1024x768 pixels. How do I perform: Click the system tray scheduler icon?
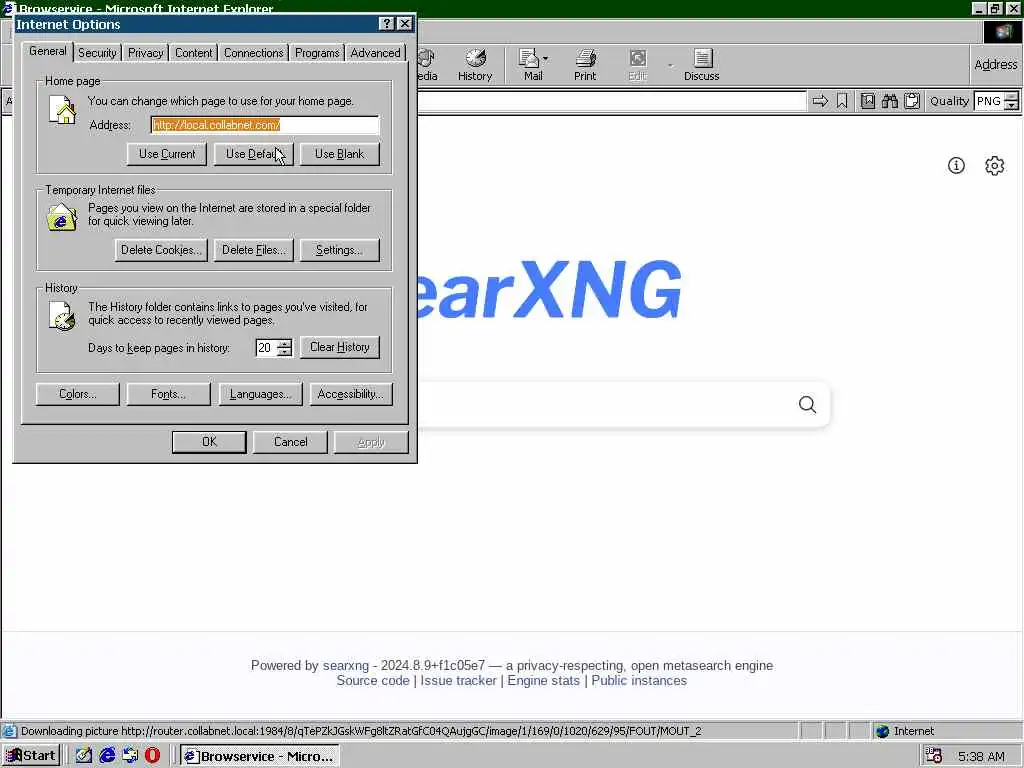(x=934, y=756)
